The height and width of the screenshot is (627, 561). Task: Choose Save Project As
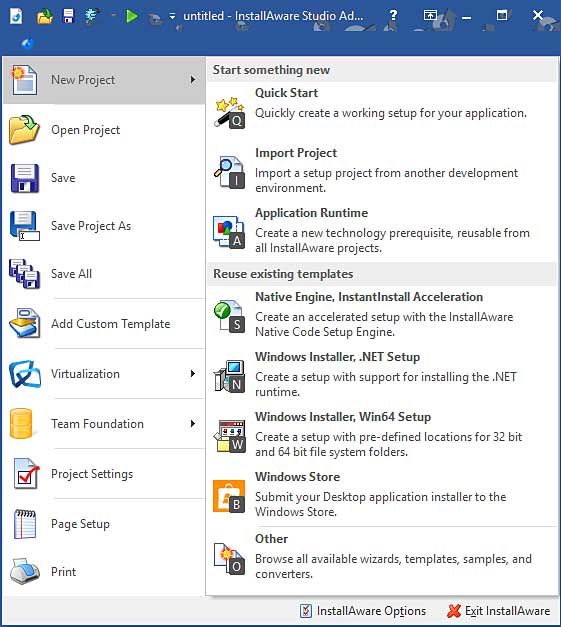(x=104, y=226)
